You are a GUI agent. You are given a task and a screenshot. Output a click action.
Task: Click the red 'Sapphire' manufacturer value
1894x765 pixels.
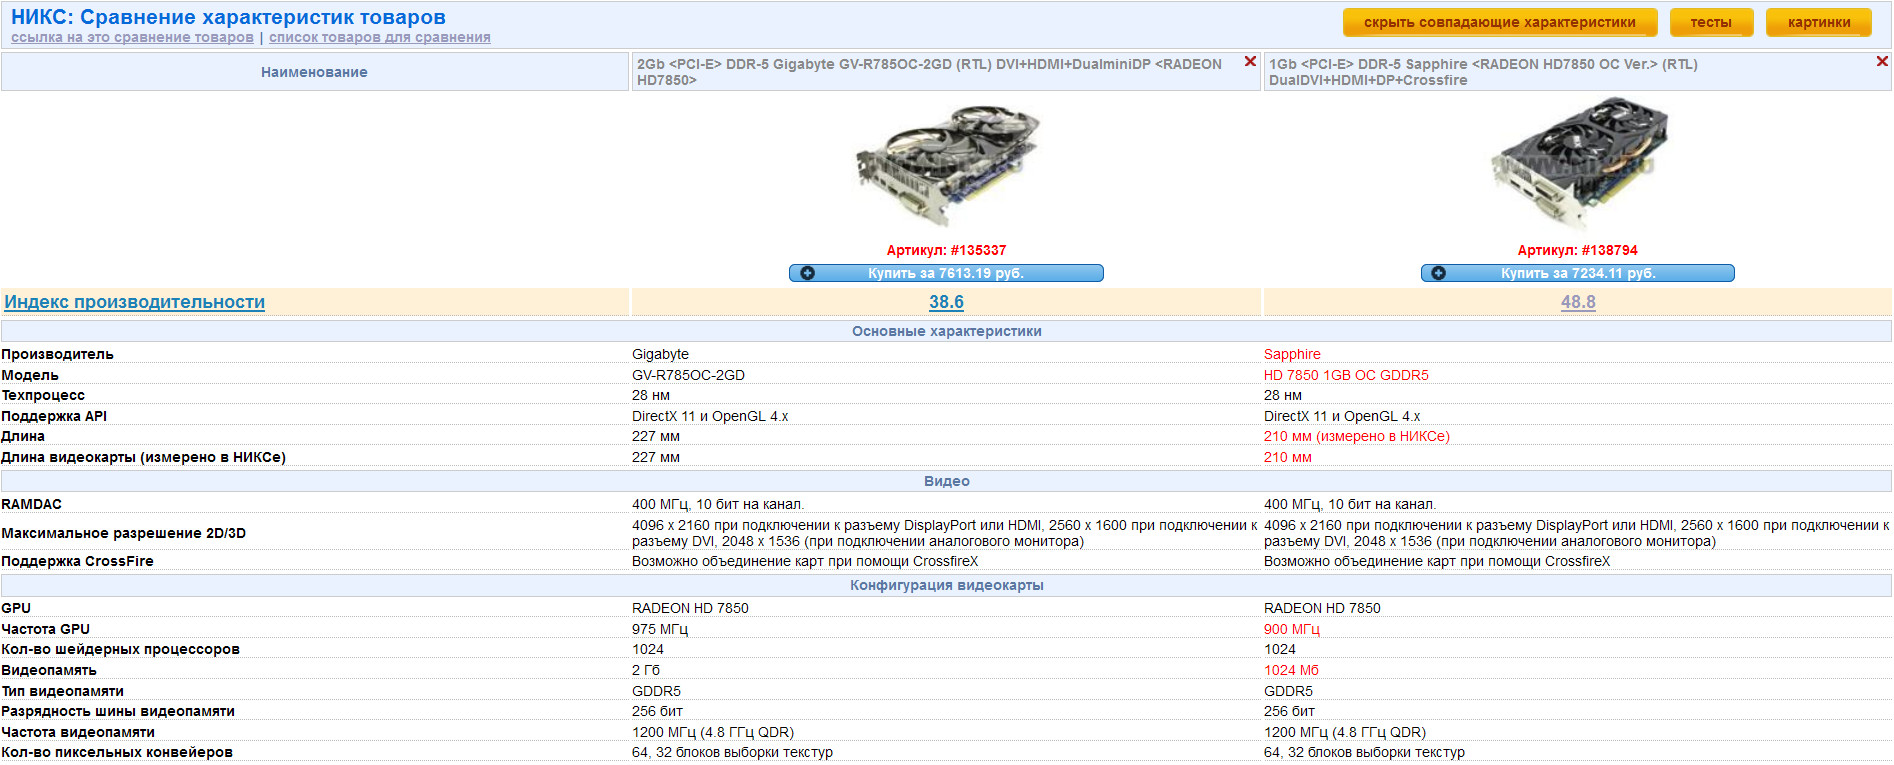point(1292,354)
